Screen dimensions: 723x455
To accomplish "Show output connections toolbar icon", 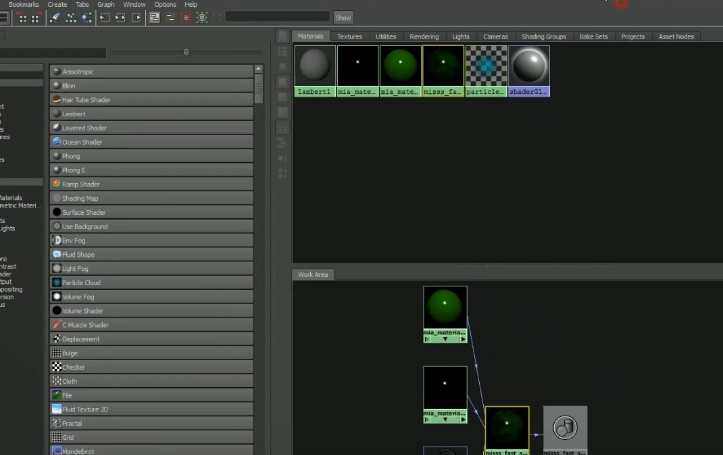I will 136,18.
